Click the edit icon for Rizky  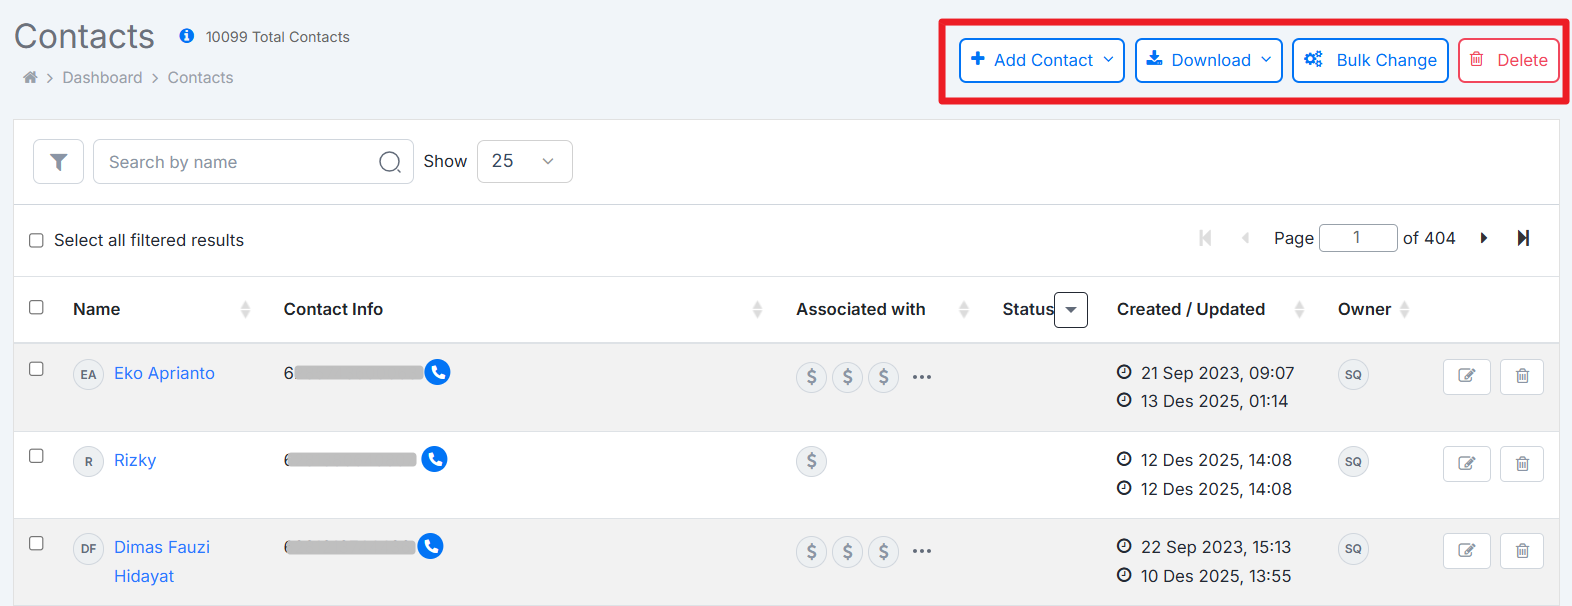1466,463
